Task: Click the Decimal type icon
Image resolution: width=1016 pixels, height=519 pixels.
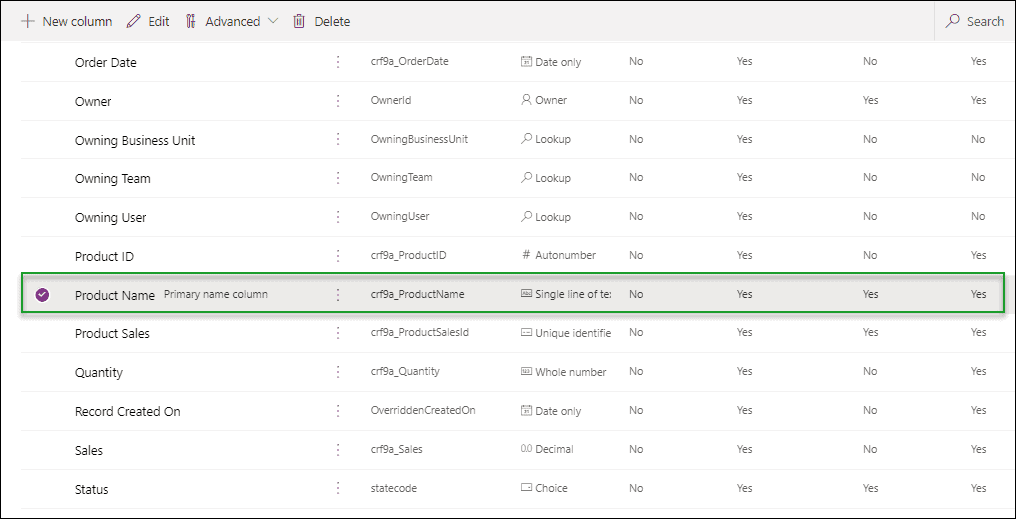Action: click(x=526, y=448)
